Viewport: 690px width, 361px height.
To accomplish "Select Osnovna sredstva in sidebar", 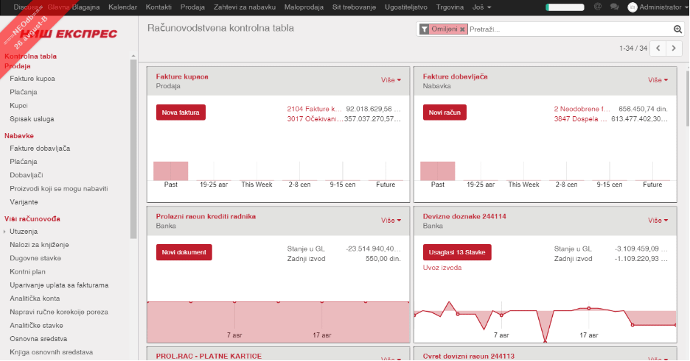I will [x=38, y=339].
